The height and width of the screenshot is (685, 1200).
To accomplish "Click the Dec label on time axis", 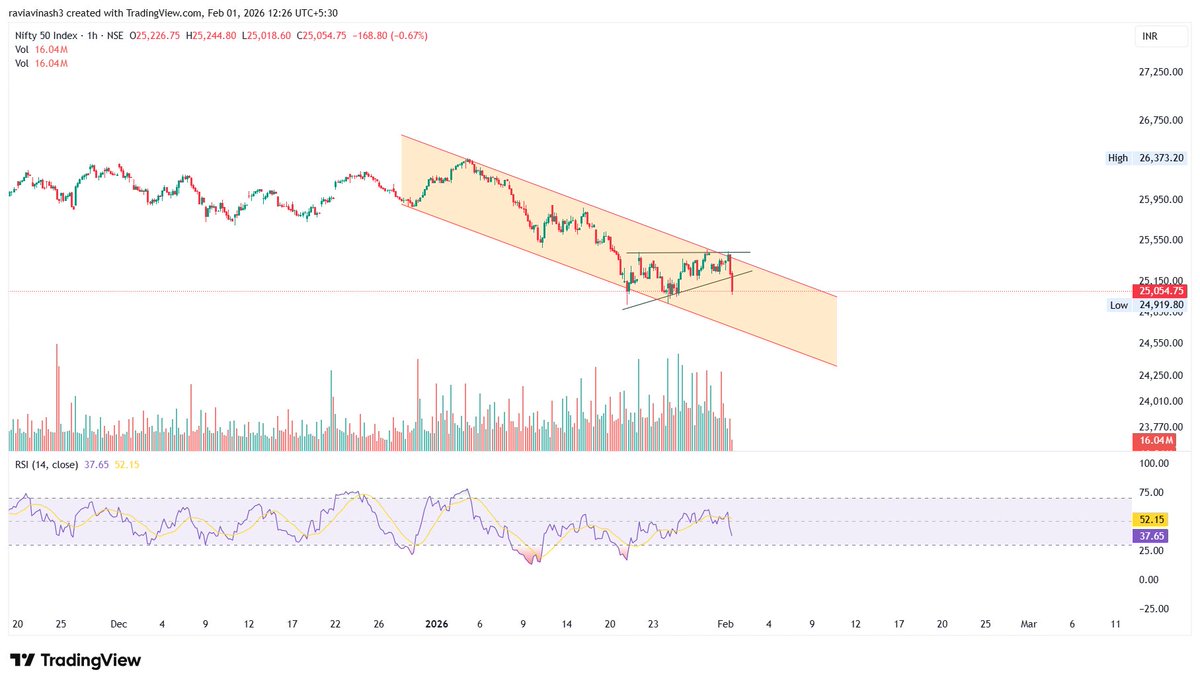I will (x=119, y=624).
